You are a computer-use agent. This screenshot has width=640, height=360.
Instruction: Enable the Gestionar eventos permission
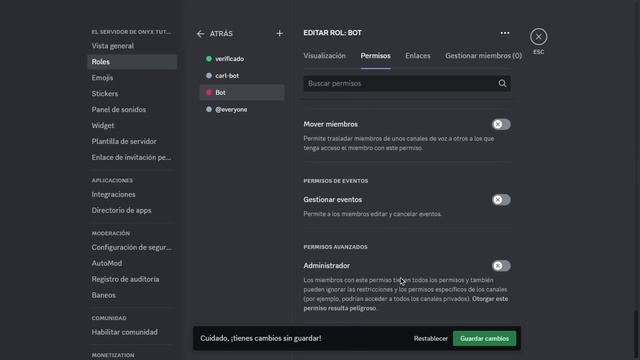501,200
